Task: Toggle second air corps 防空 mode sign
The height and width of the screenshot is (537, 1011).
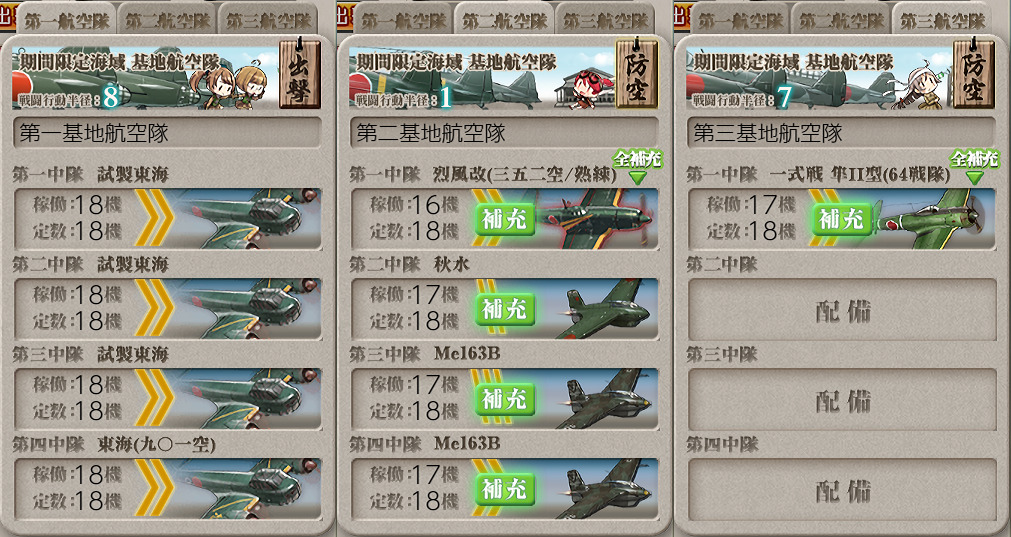Action: (x=636, y=74)
